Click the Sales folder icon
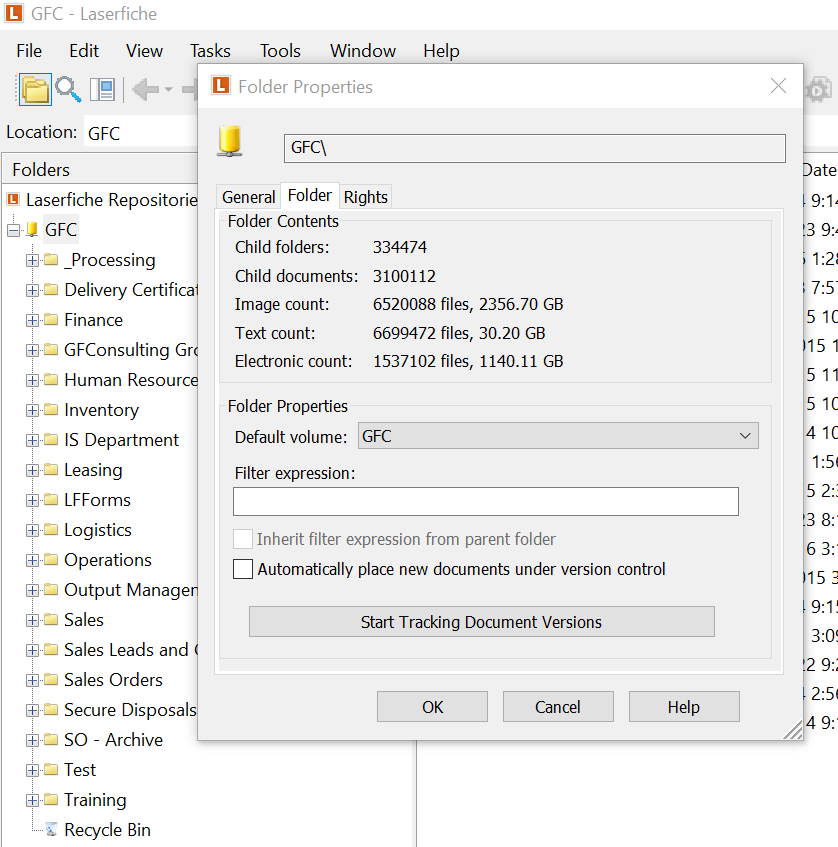Viewport: 838px width, 847px height. [x=51, y=619]
